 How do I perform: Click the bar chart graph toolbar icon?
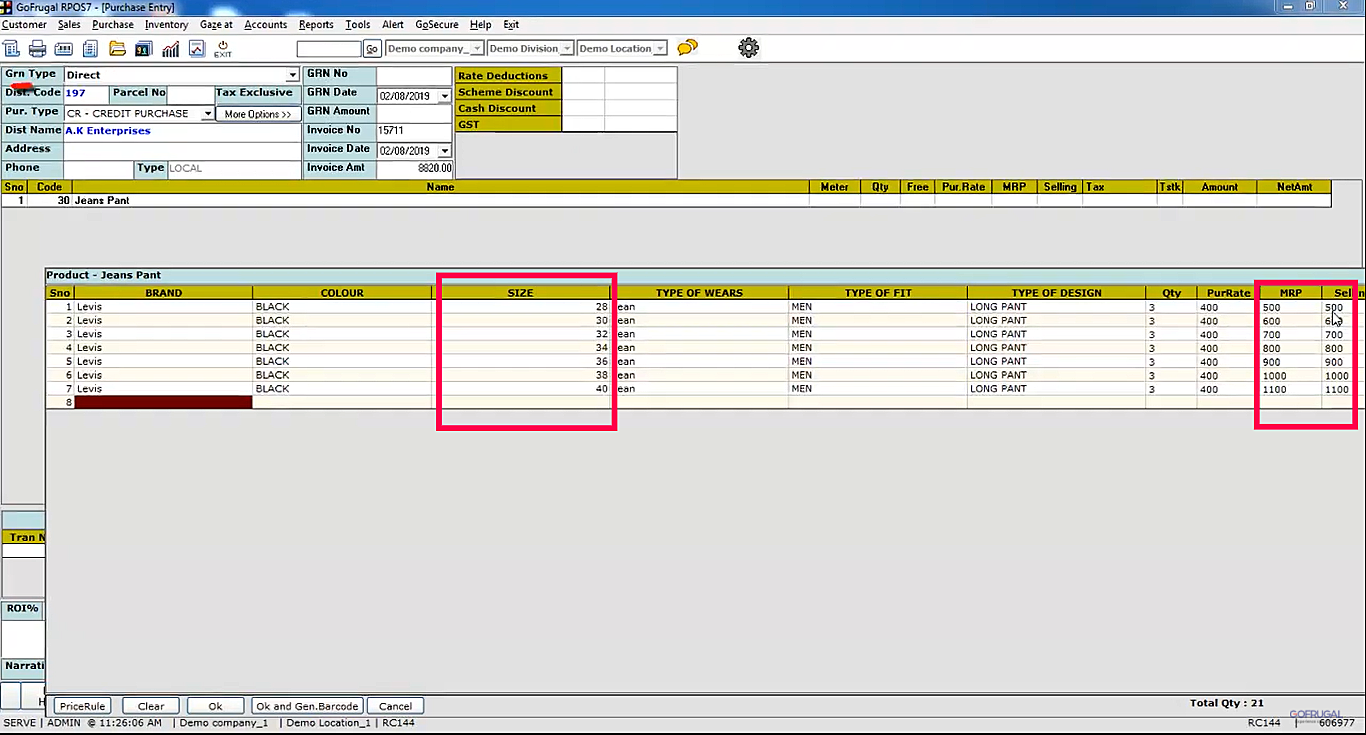click(171, 49)
